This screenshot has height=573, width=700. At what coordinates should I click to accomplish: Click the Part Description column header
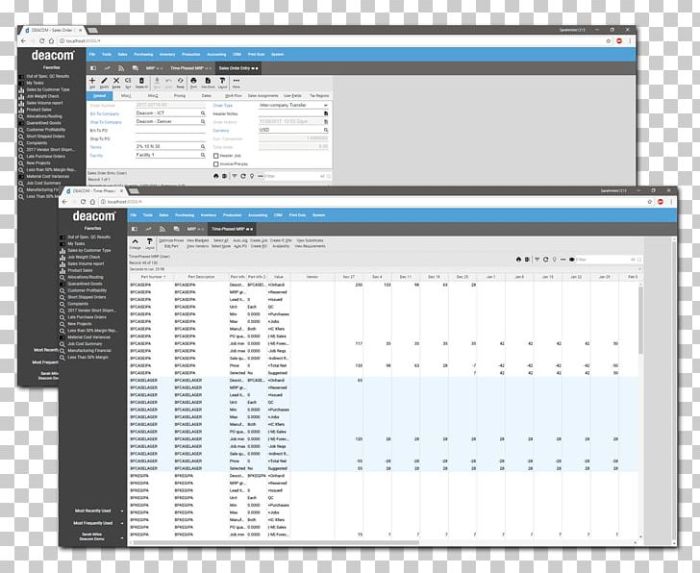pyautogui.click(x=201, y=277)
